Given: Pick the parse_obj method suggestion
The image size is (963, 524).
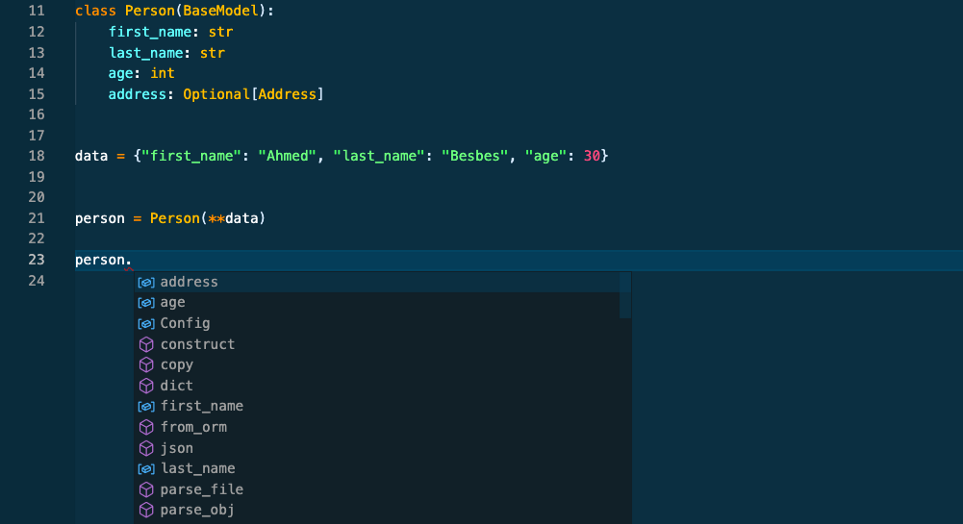Looking at the screenshot, I should coord(377,510).
